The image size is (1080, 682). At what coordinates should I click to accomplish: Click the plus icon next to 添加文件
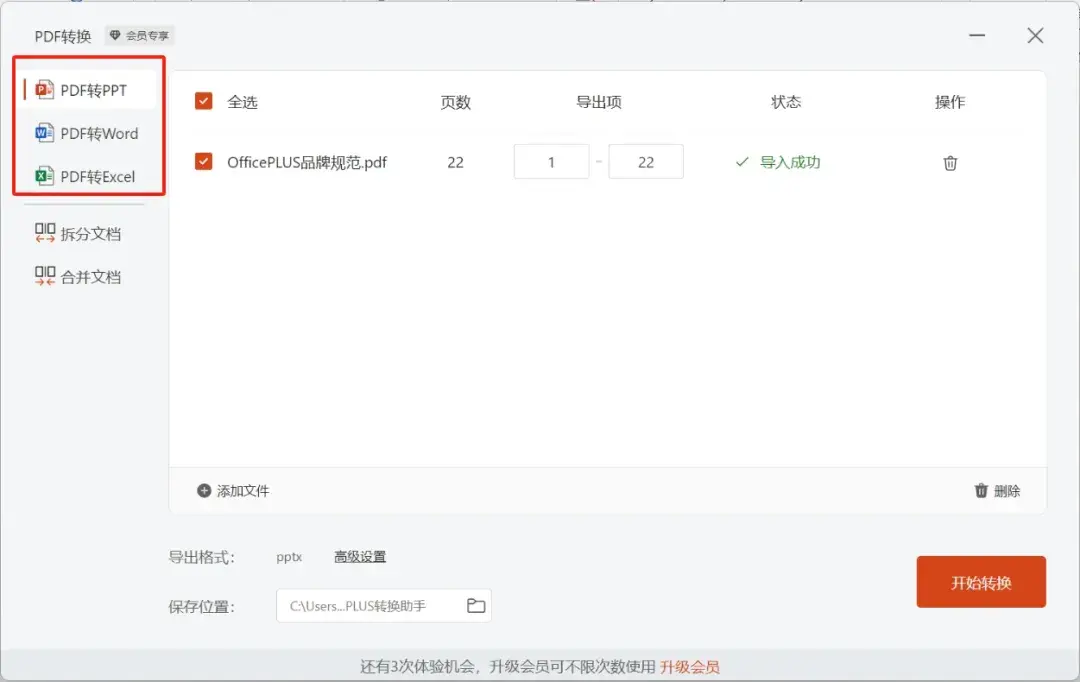click(203, 491)
